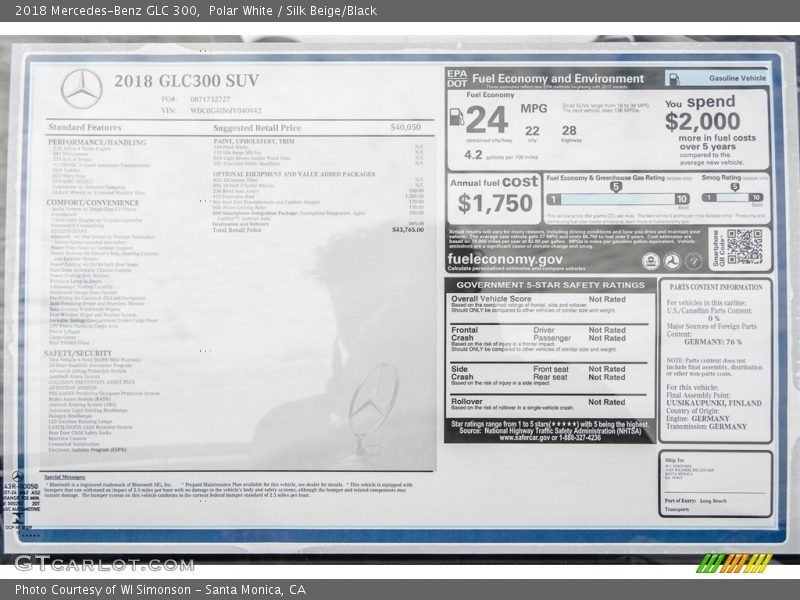Screen dimensions: 800x600
Task: Click the smartphone QR code
Action: (744, 247)
